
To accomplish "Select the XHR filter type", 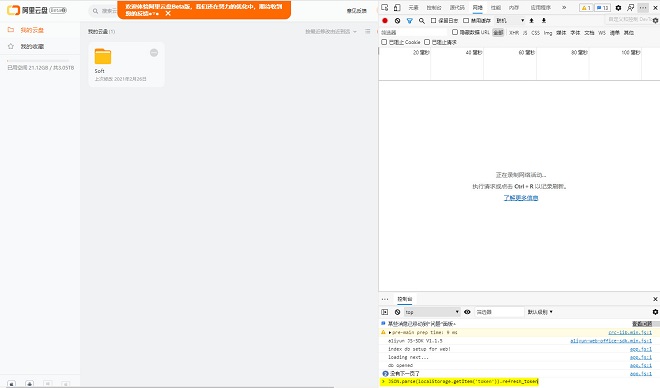I will pyautogui.click(x=514, y=32).
